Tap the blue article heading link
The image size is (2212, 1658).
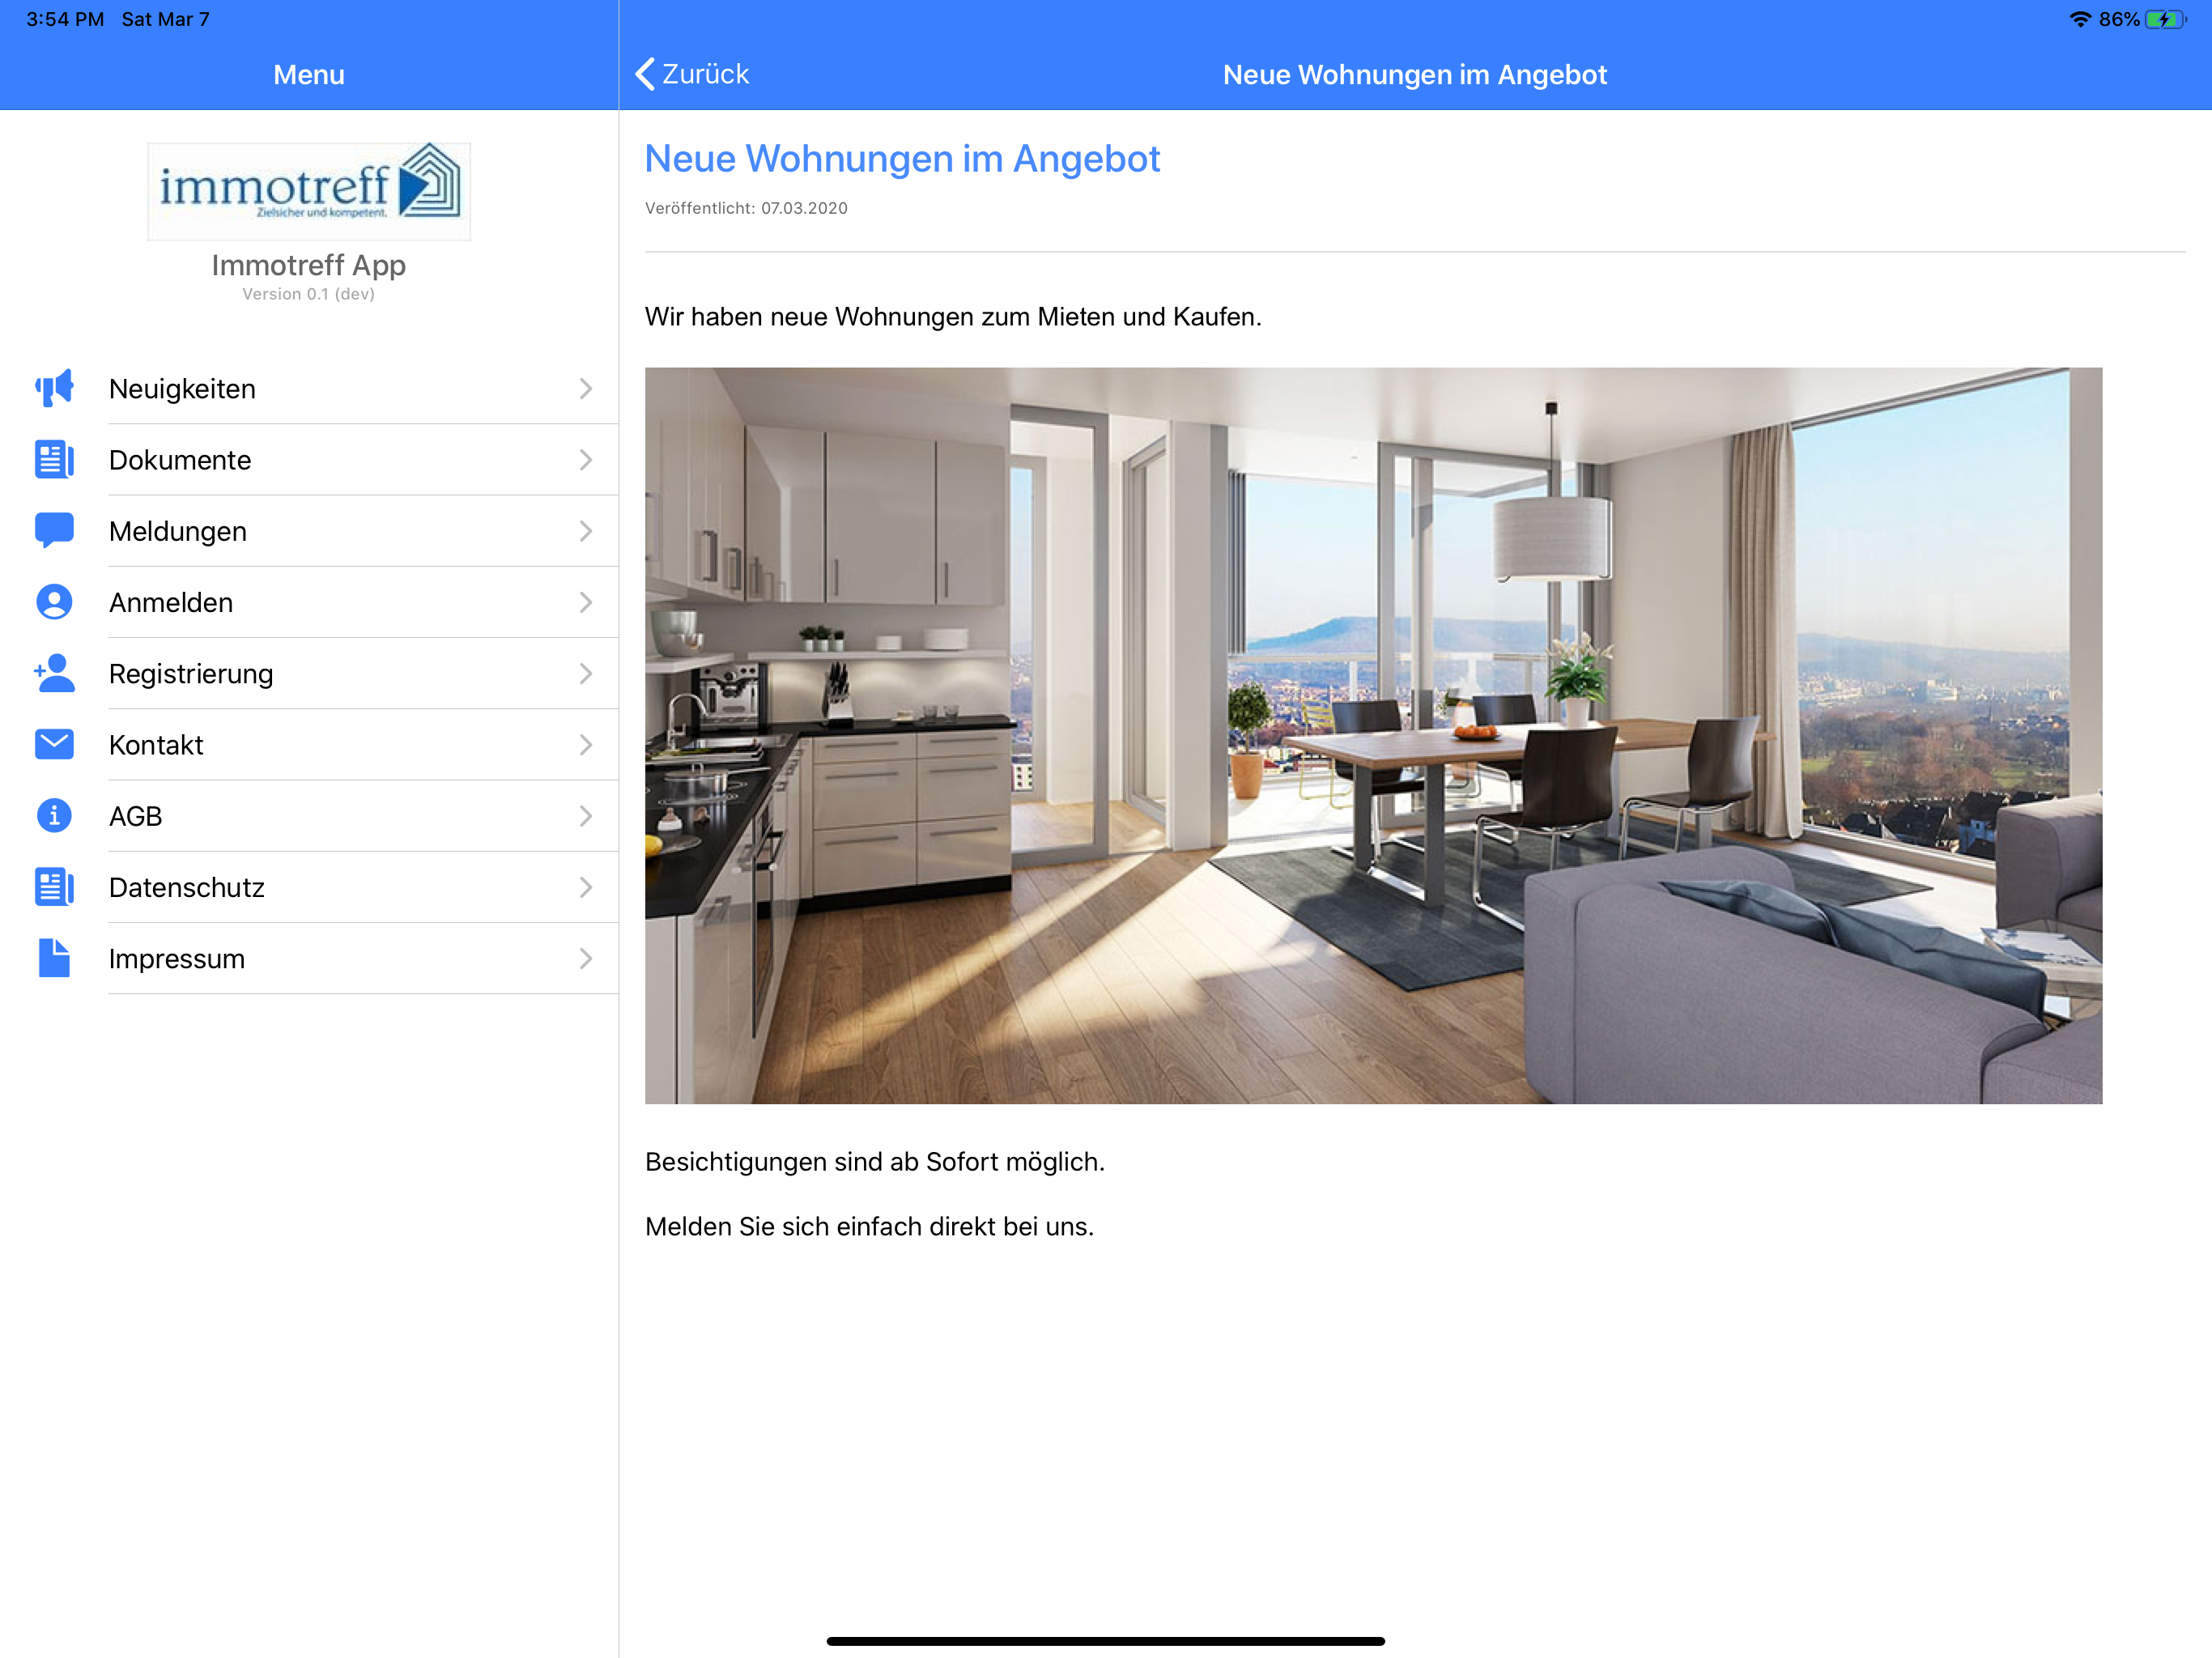[x=902, y=159]
